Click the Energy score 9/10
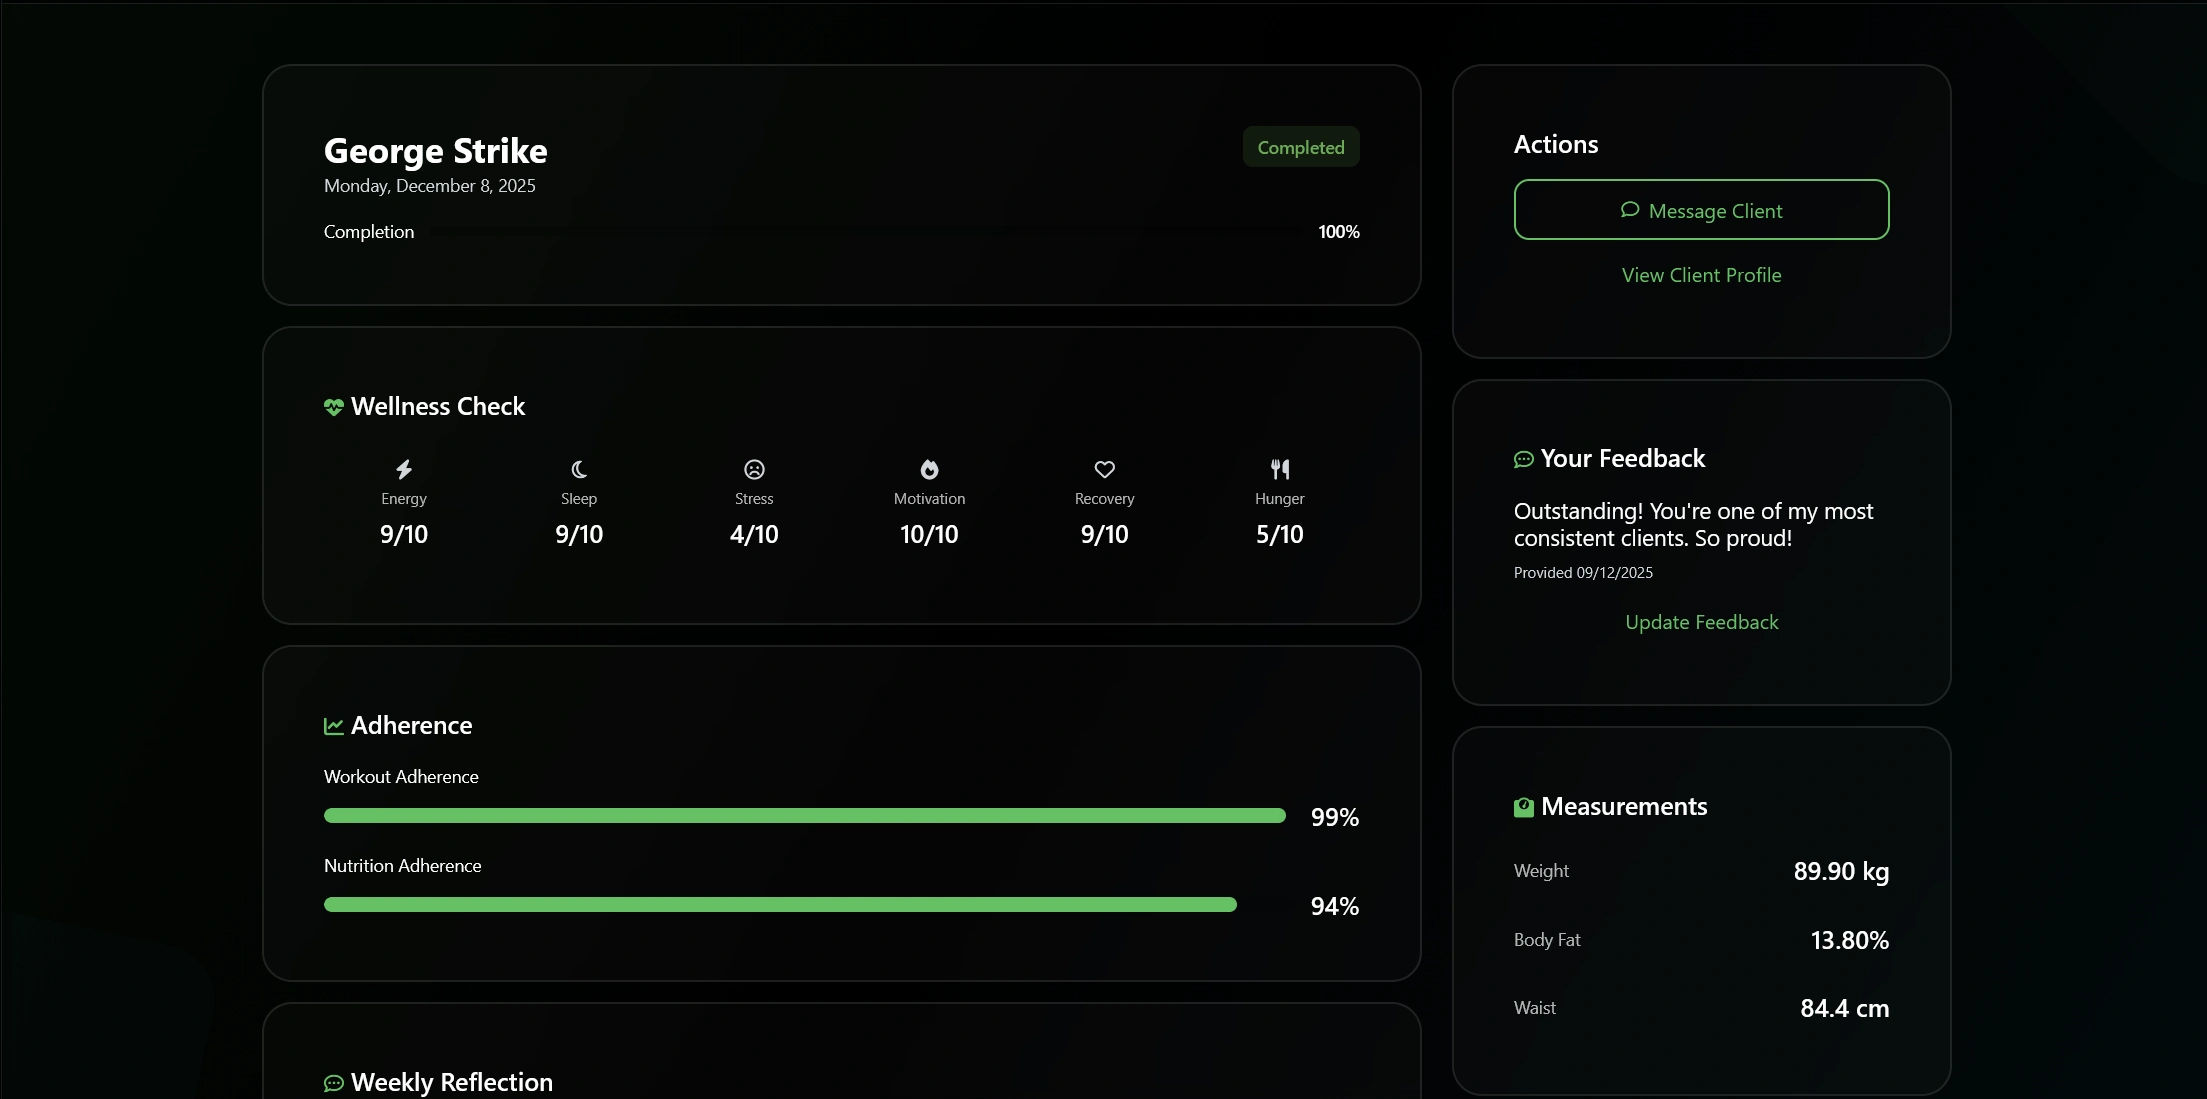 coord(404,535)
